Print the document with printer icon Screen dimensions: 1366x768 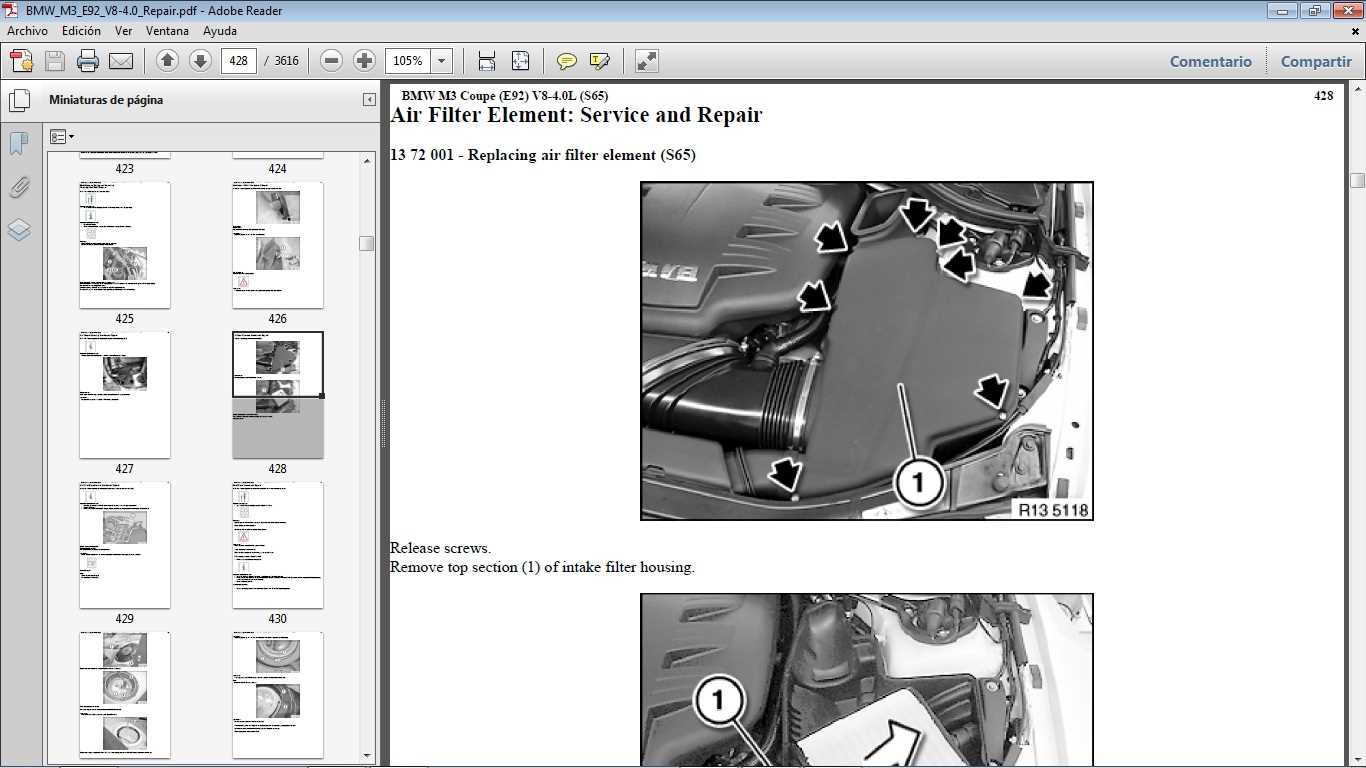(x=88, y=61)
